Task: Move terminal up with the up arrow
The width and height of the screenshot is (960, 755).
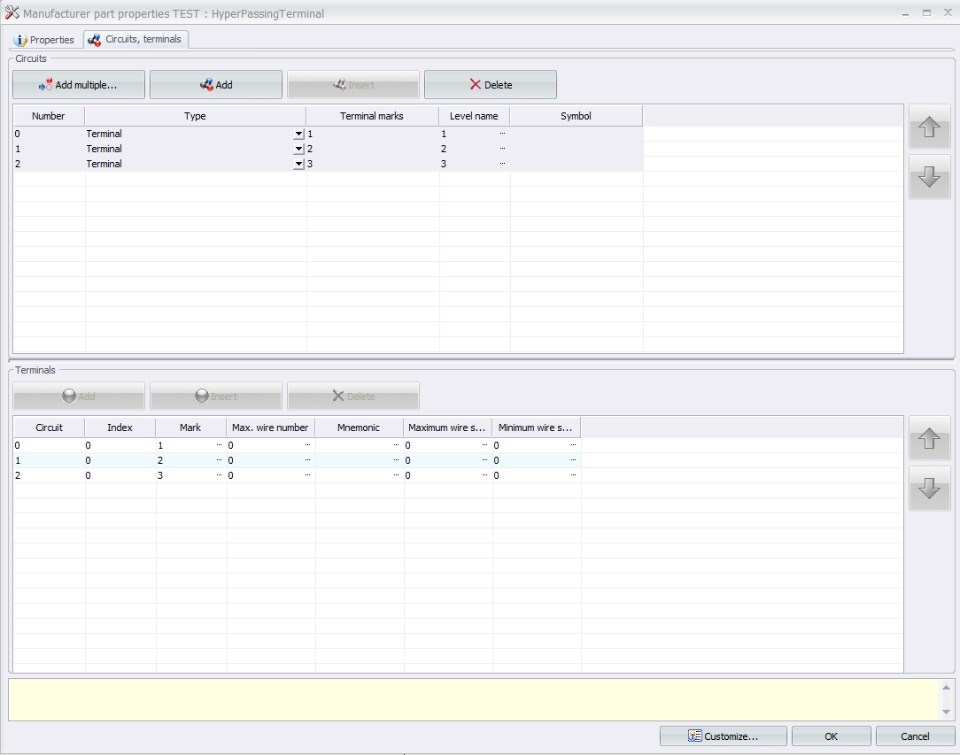Action: pyautogui.click(x=929, y=438)
